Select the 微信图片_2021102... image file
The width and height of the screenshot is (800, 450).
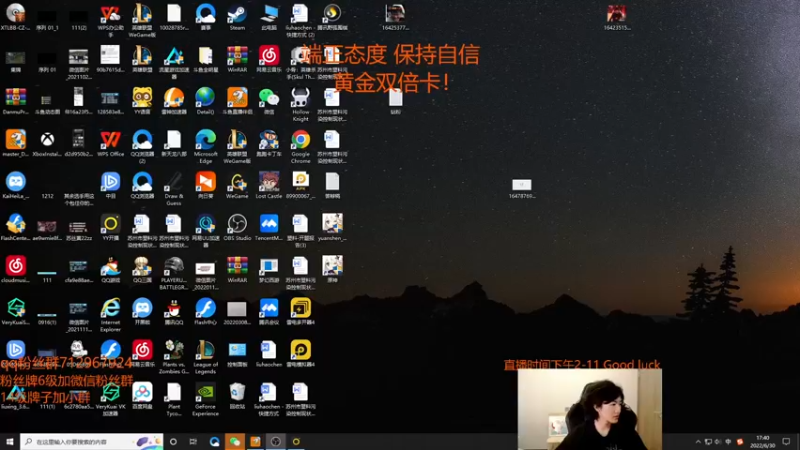coord(79,63)
